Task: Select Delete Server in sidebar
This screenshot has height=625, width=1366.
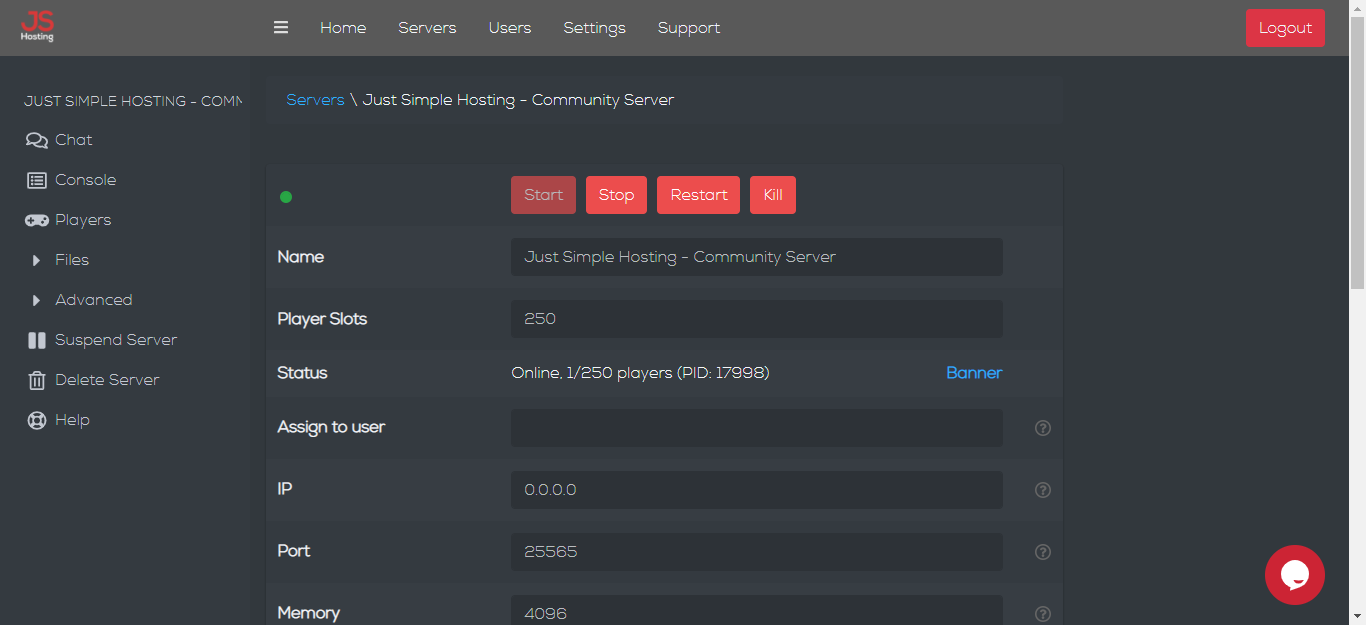Action: tap(107, 380)
